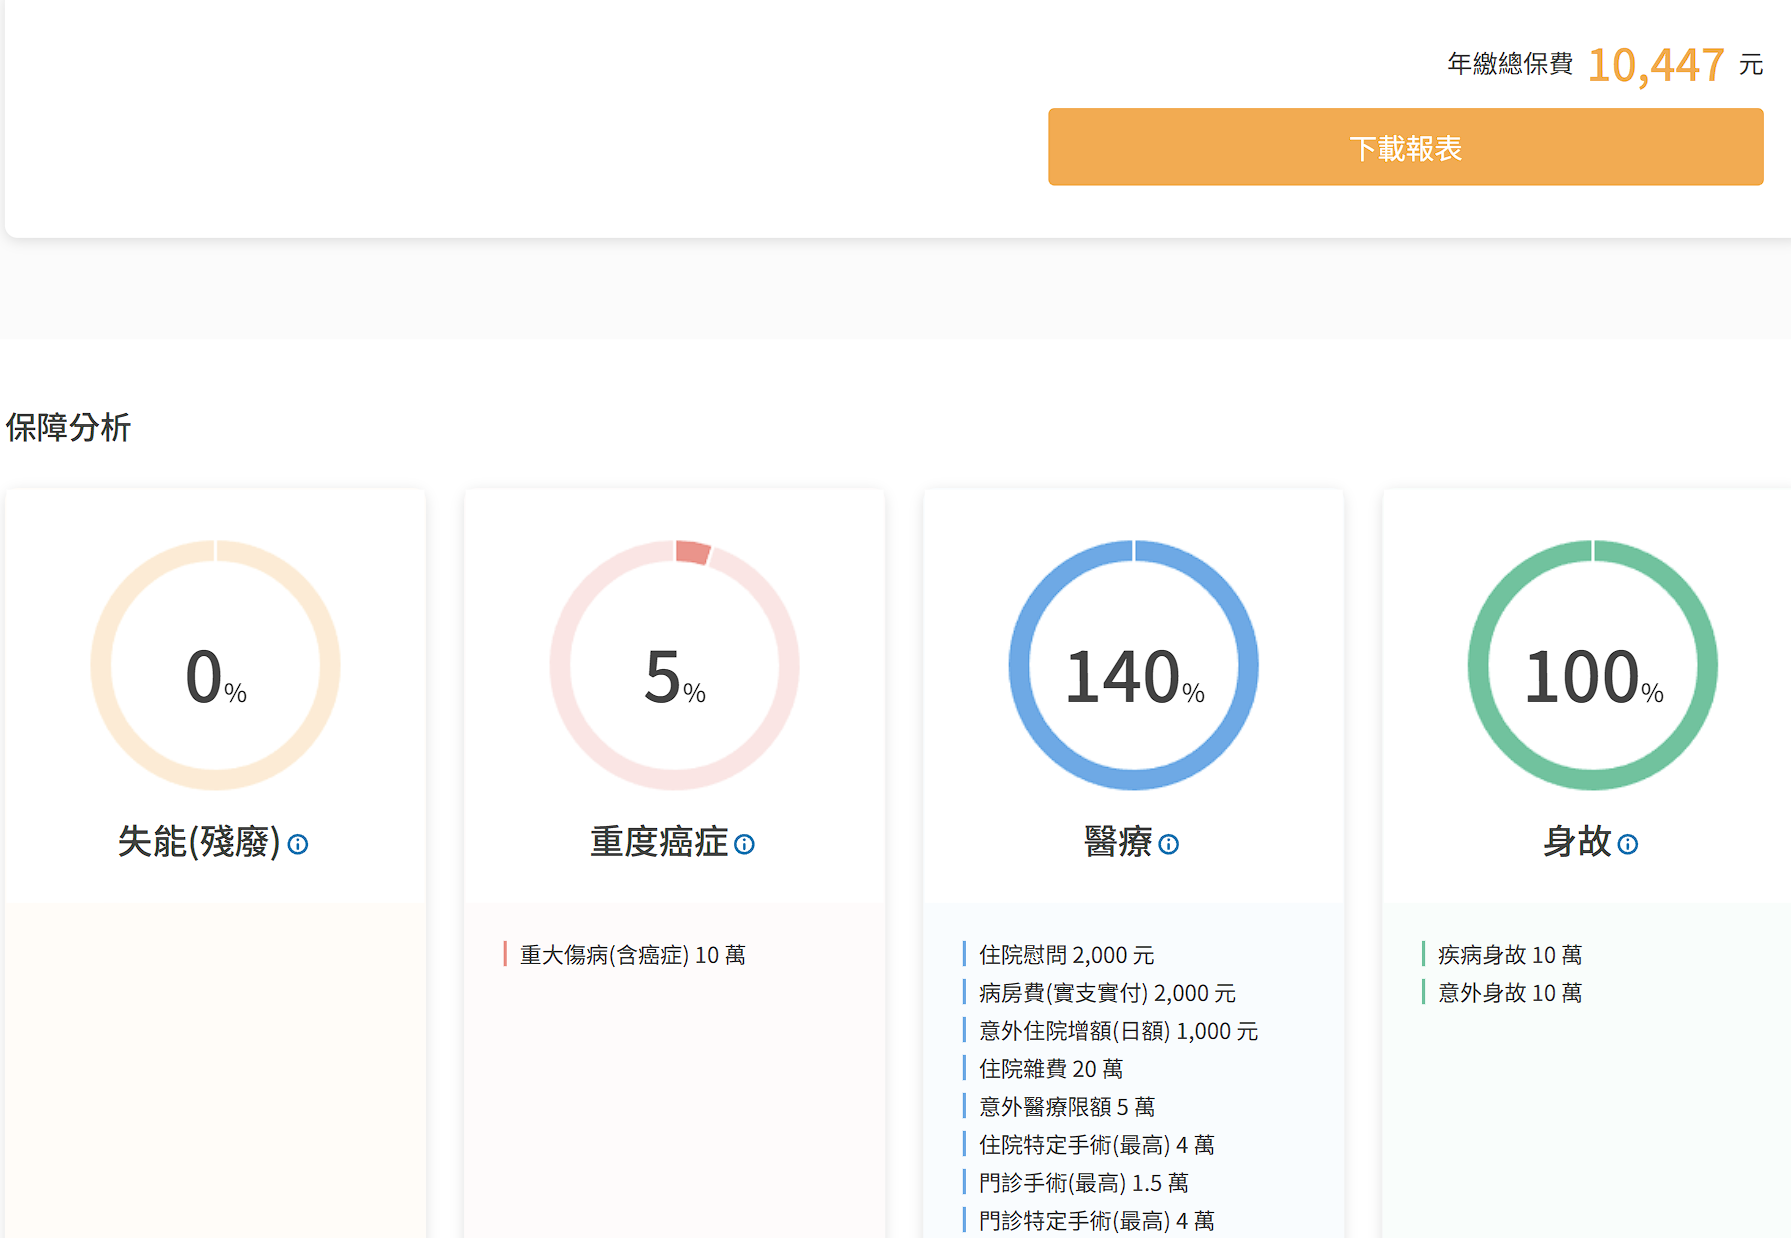Choose the 住院雜費 20 萬 line

click(x=1050, y=1069)
